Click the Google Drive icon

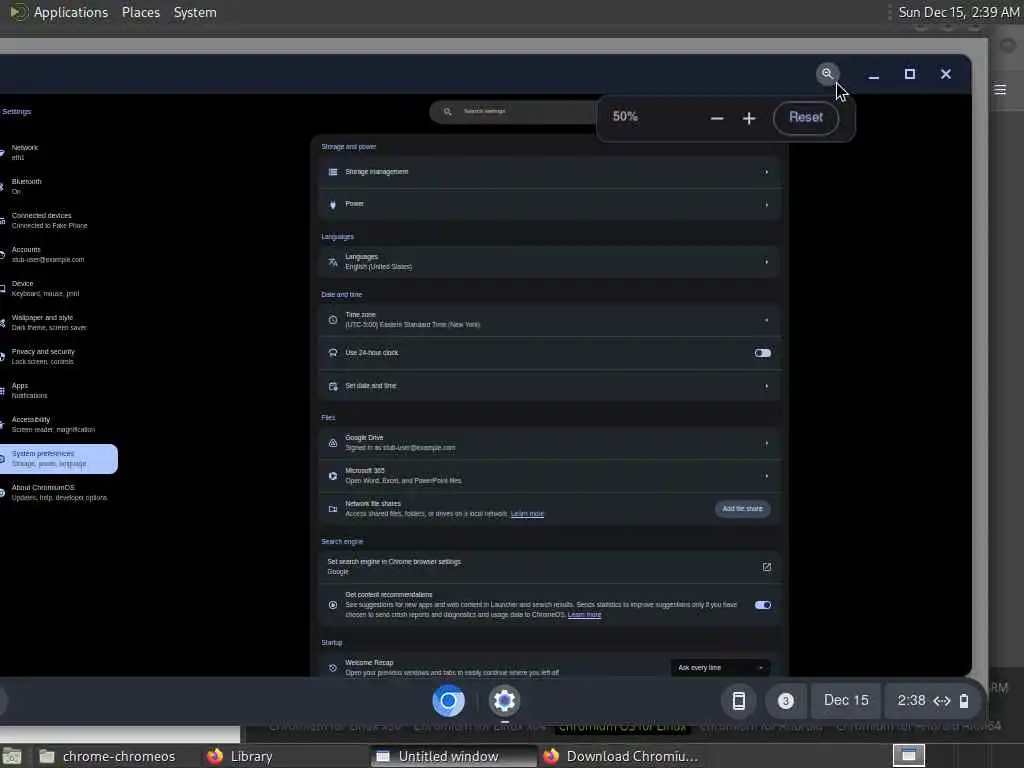pos(333,443)
